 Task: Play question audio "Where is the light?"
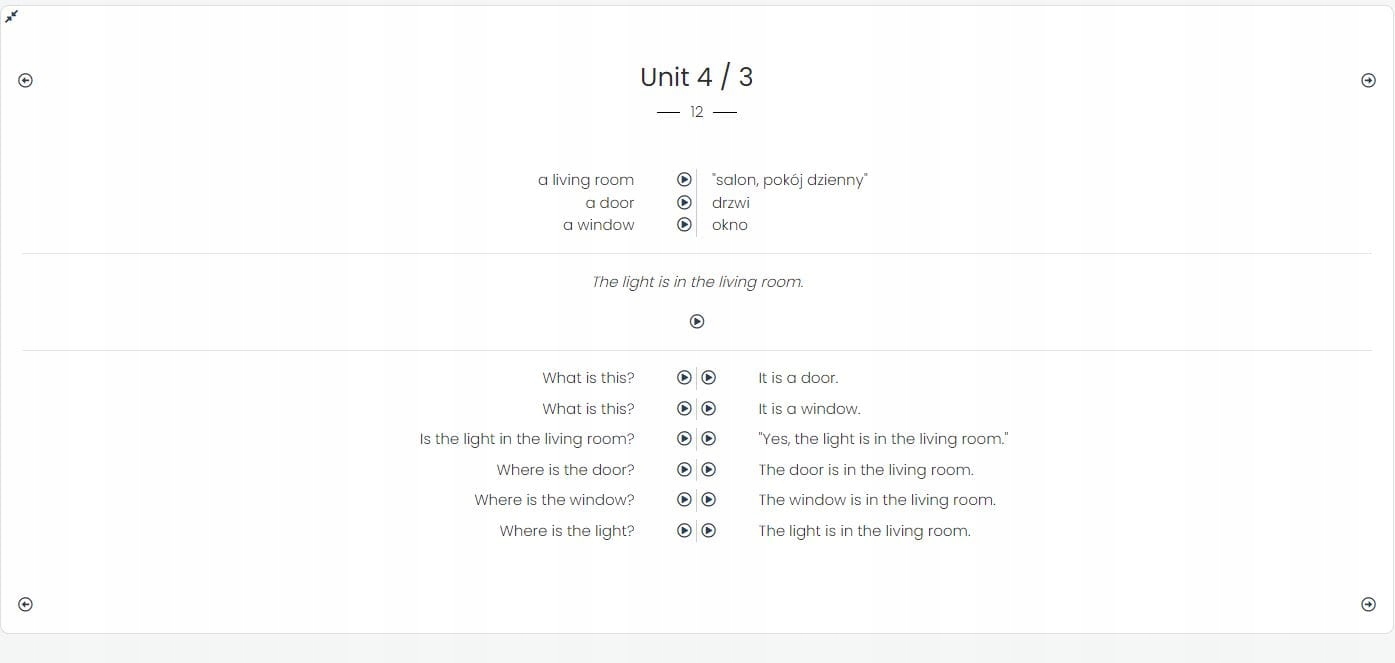tap(684, 531)
